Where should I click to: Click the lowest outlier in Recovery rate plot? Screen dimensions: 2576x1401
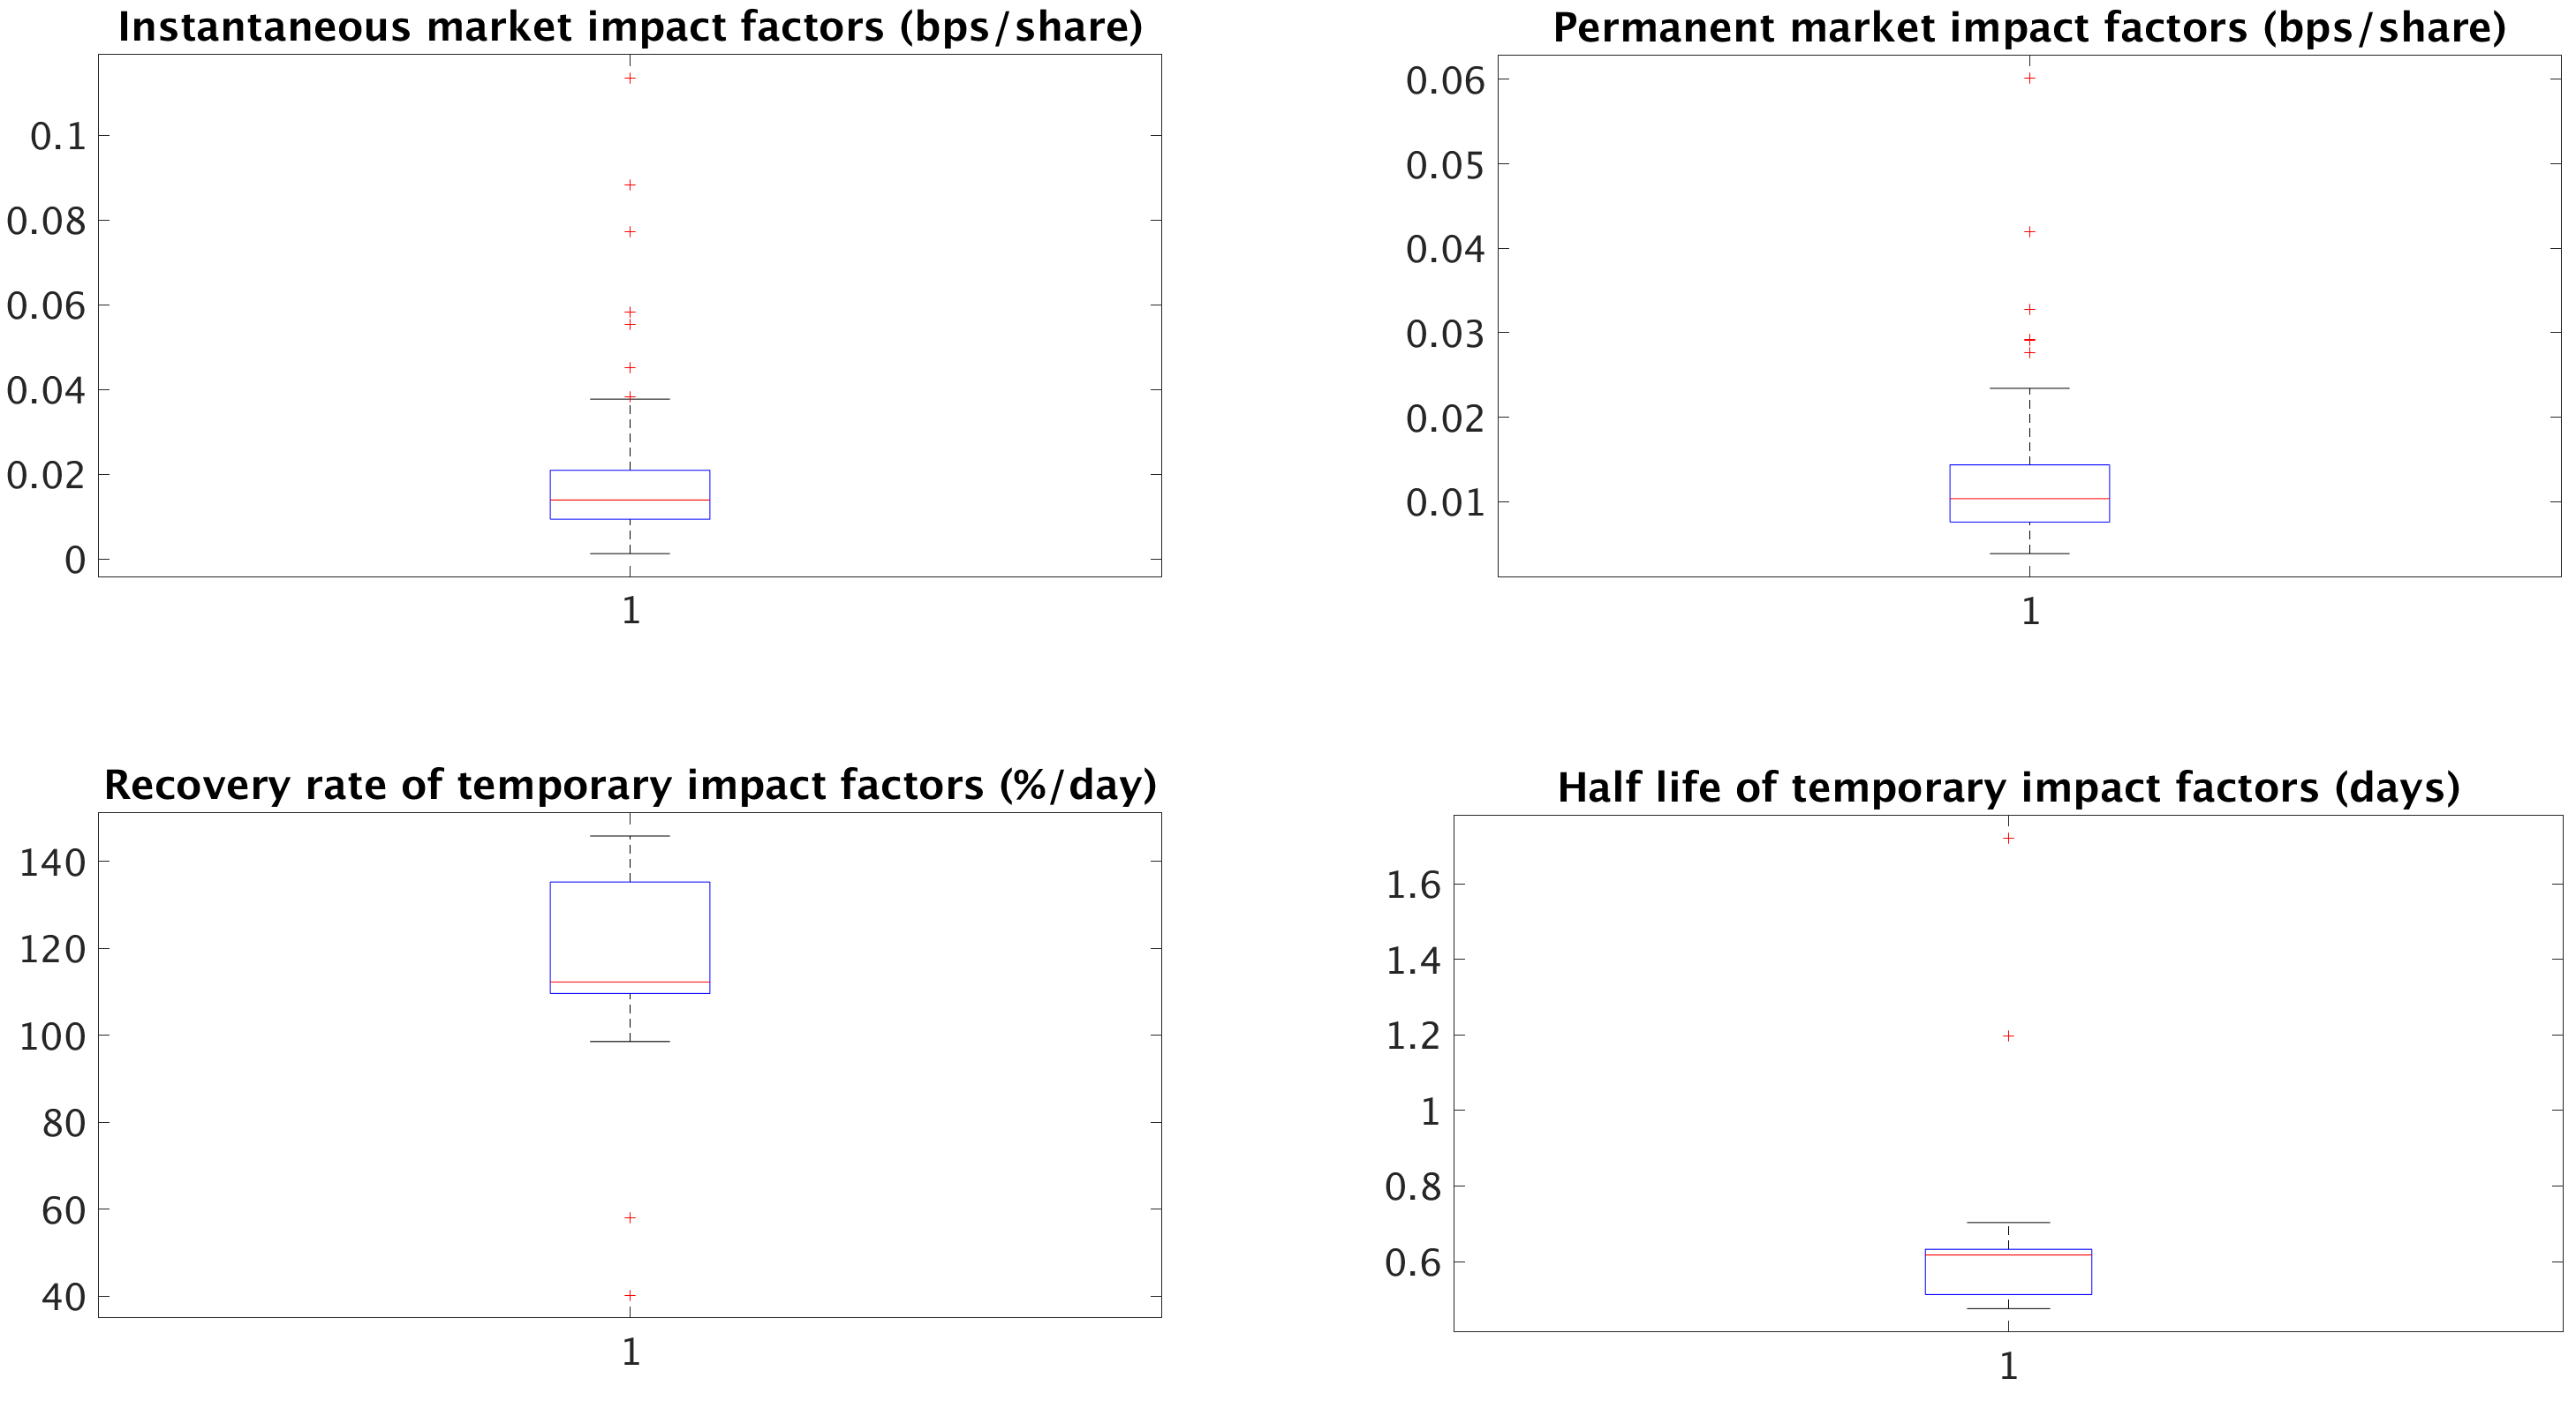click(x=630, y=1296)
